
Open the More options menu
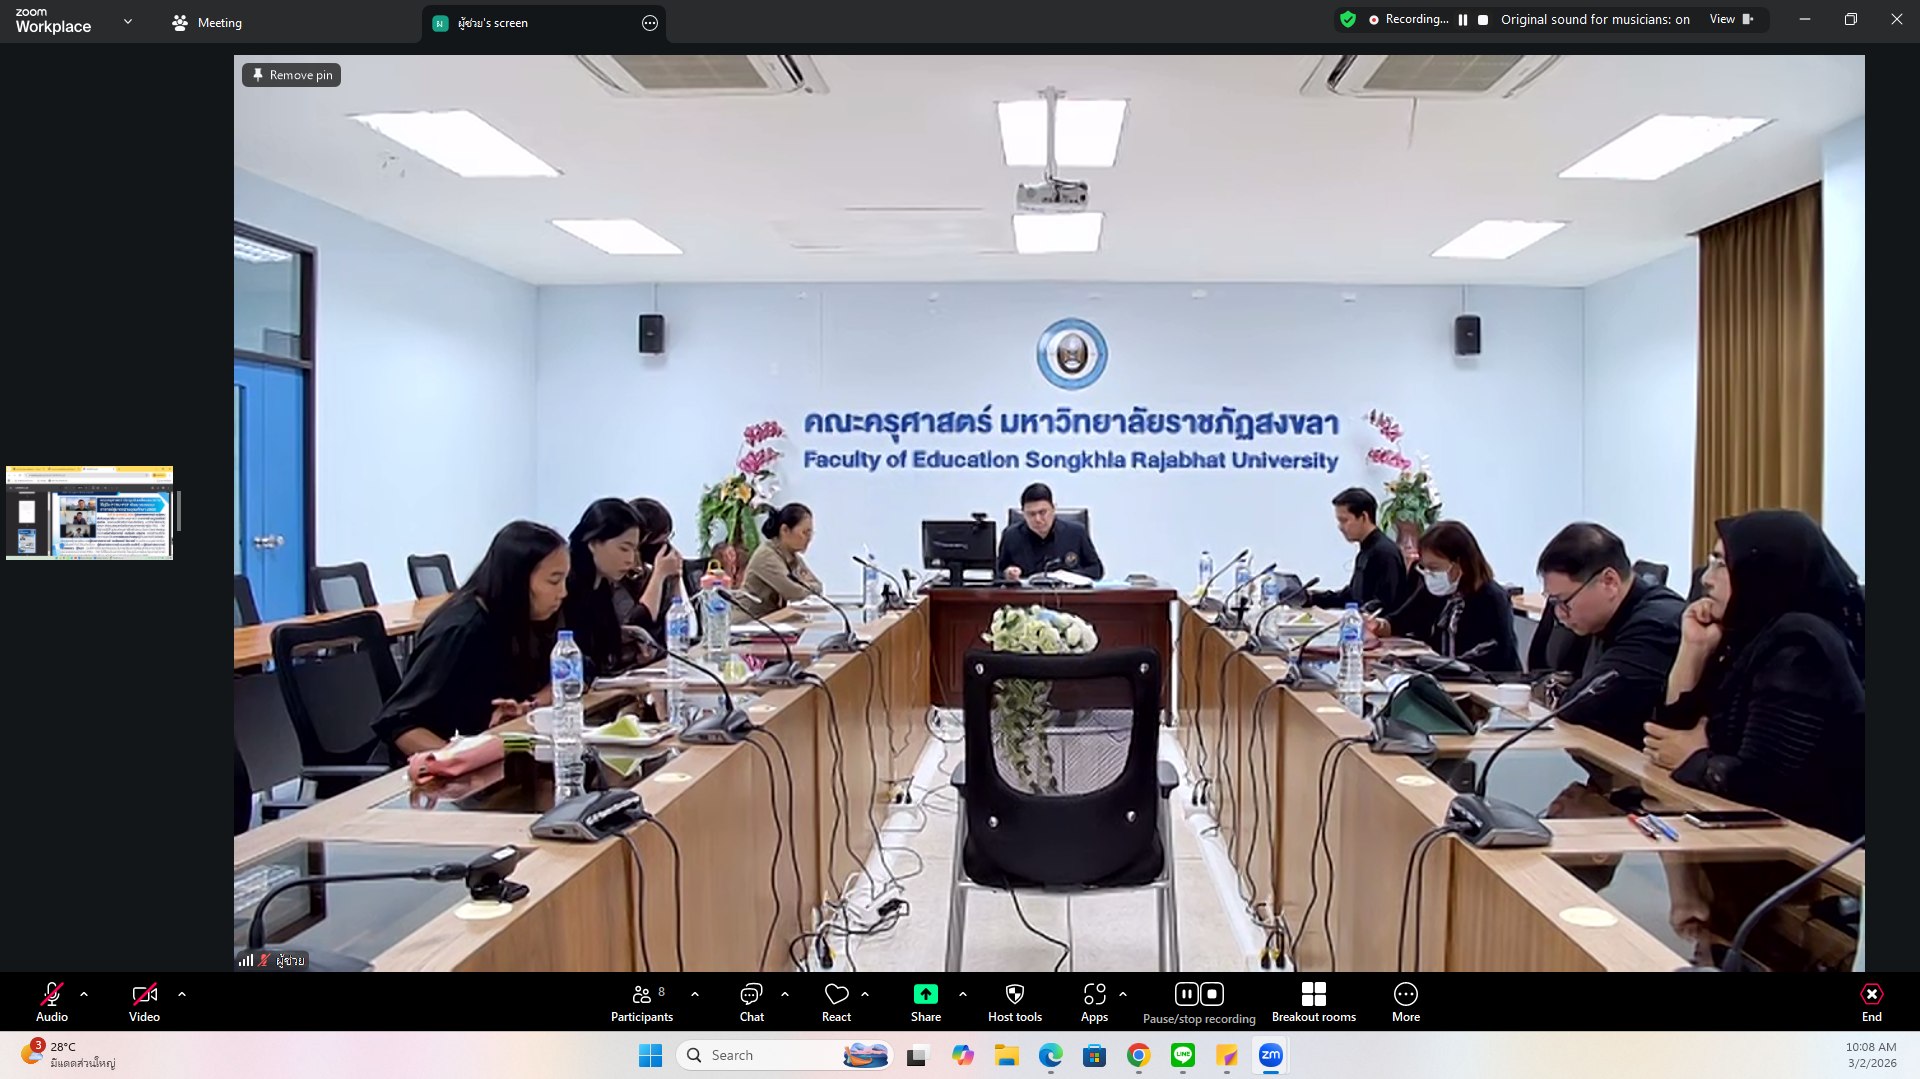tap(1405, 1002)
